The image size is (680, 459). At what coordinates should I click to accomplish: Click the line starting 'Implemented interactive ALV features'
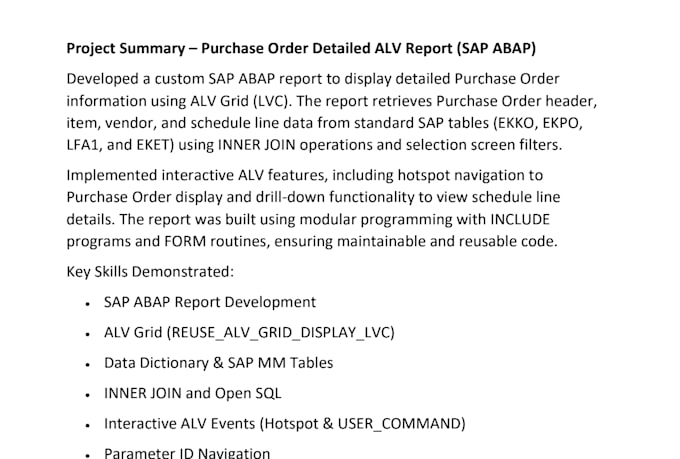pos(304,175)
